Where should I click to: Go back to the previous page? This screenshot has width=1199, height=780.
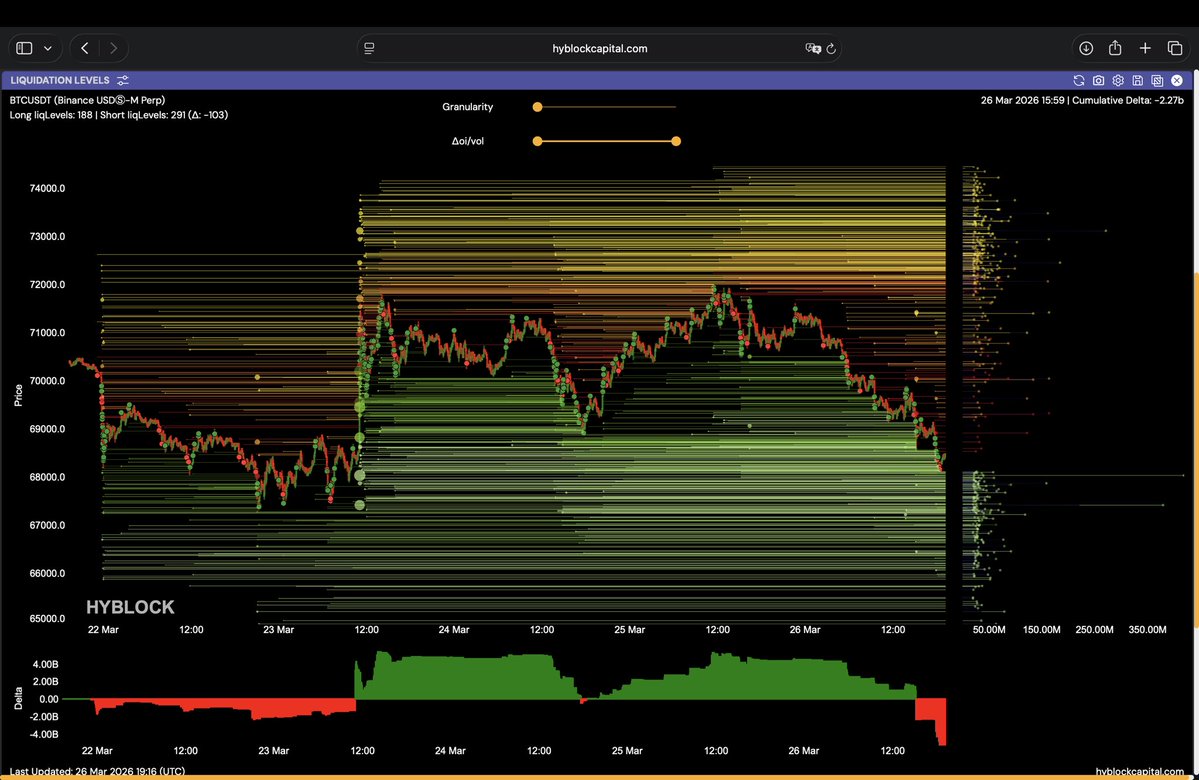[85, 48]
